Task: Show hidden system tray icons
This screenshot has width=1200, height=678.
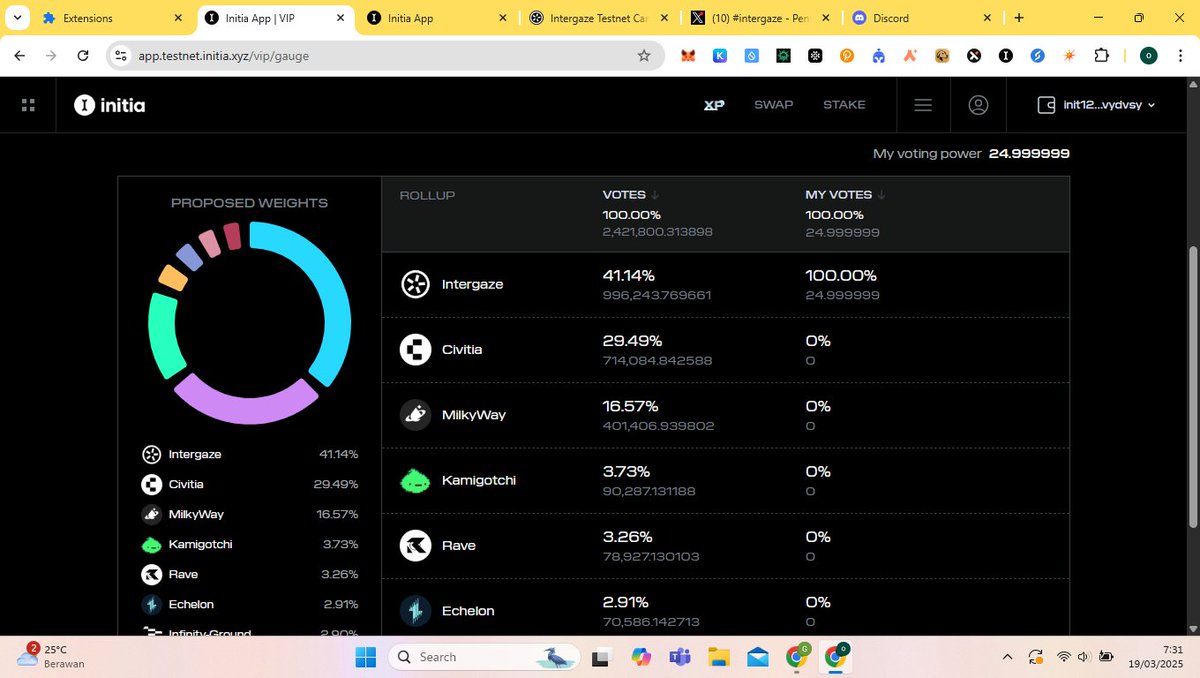Action: tap(1008, 657)
